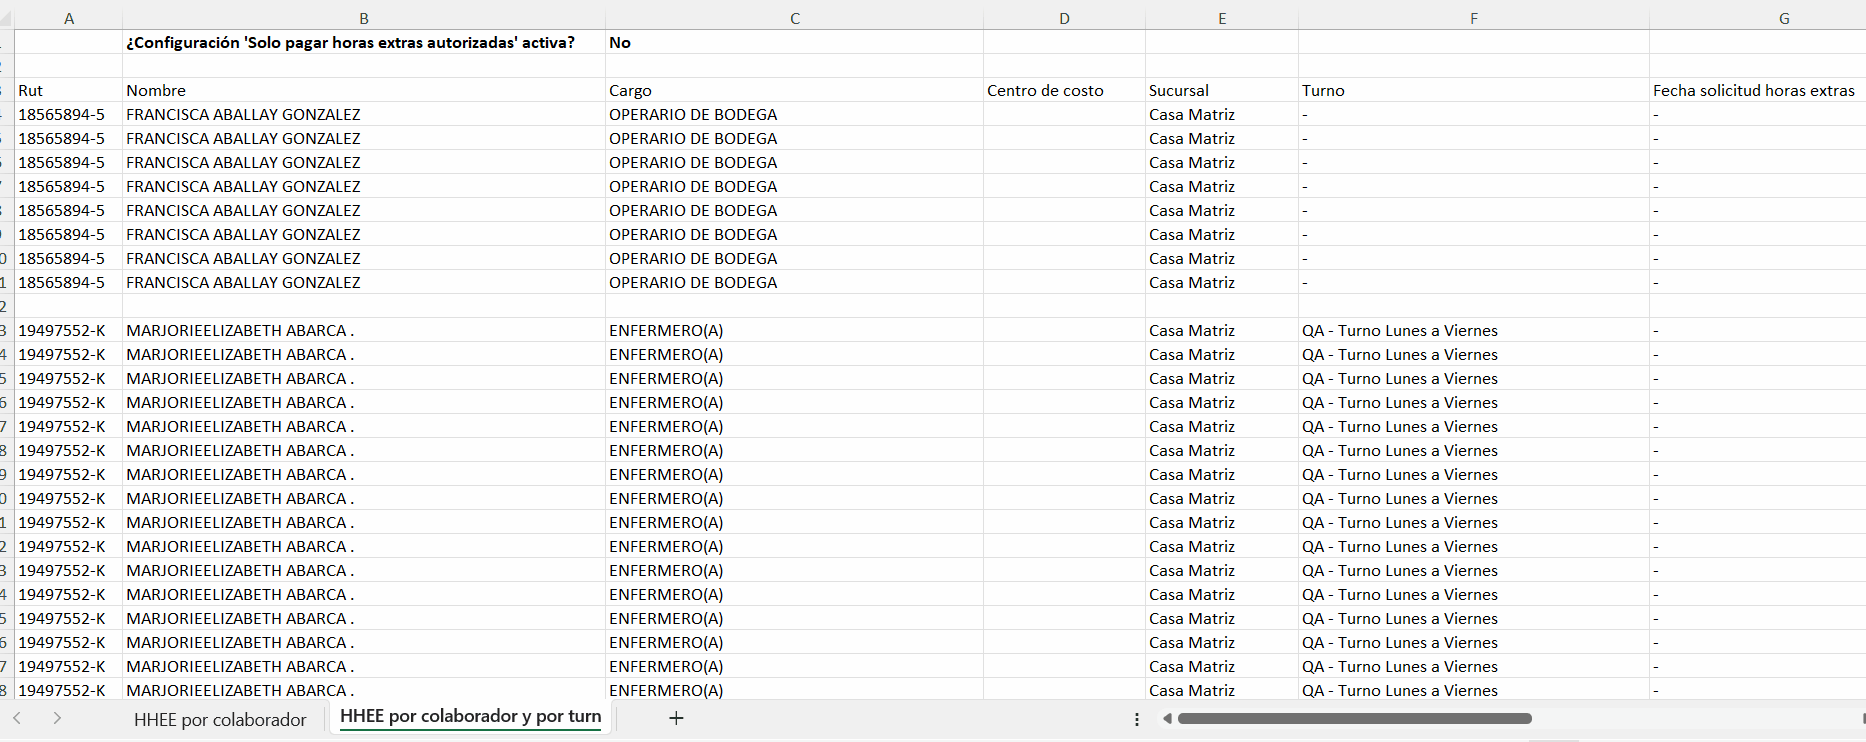This screenshot has height=742, width=1866.
Task: Click the 'Rut' header cell
Action: (68, 90)
